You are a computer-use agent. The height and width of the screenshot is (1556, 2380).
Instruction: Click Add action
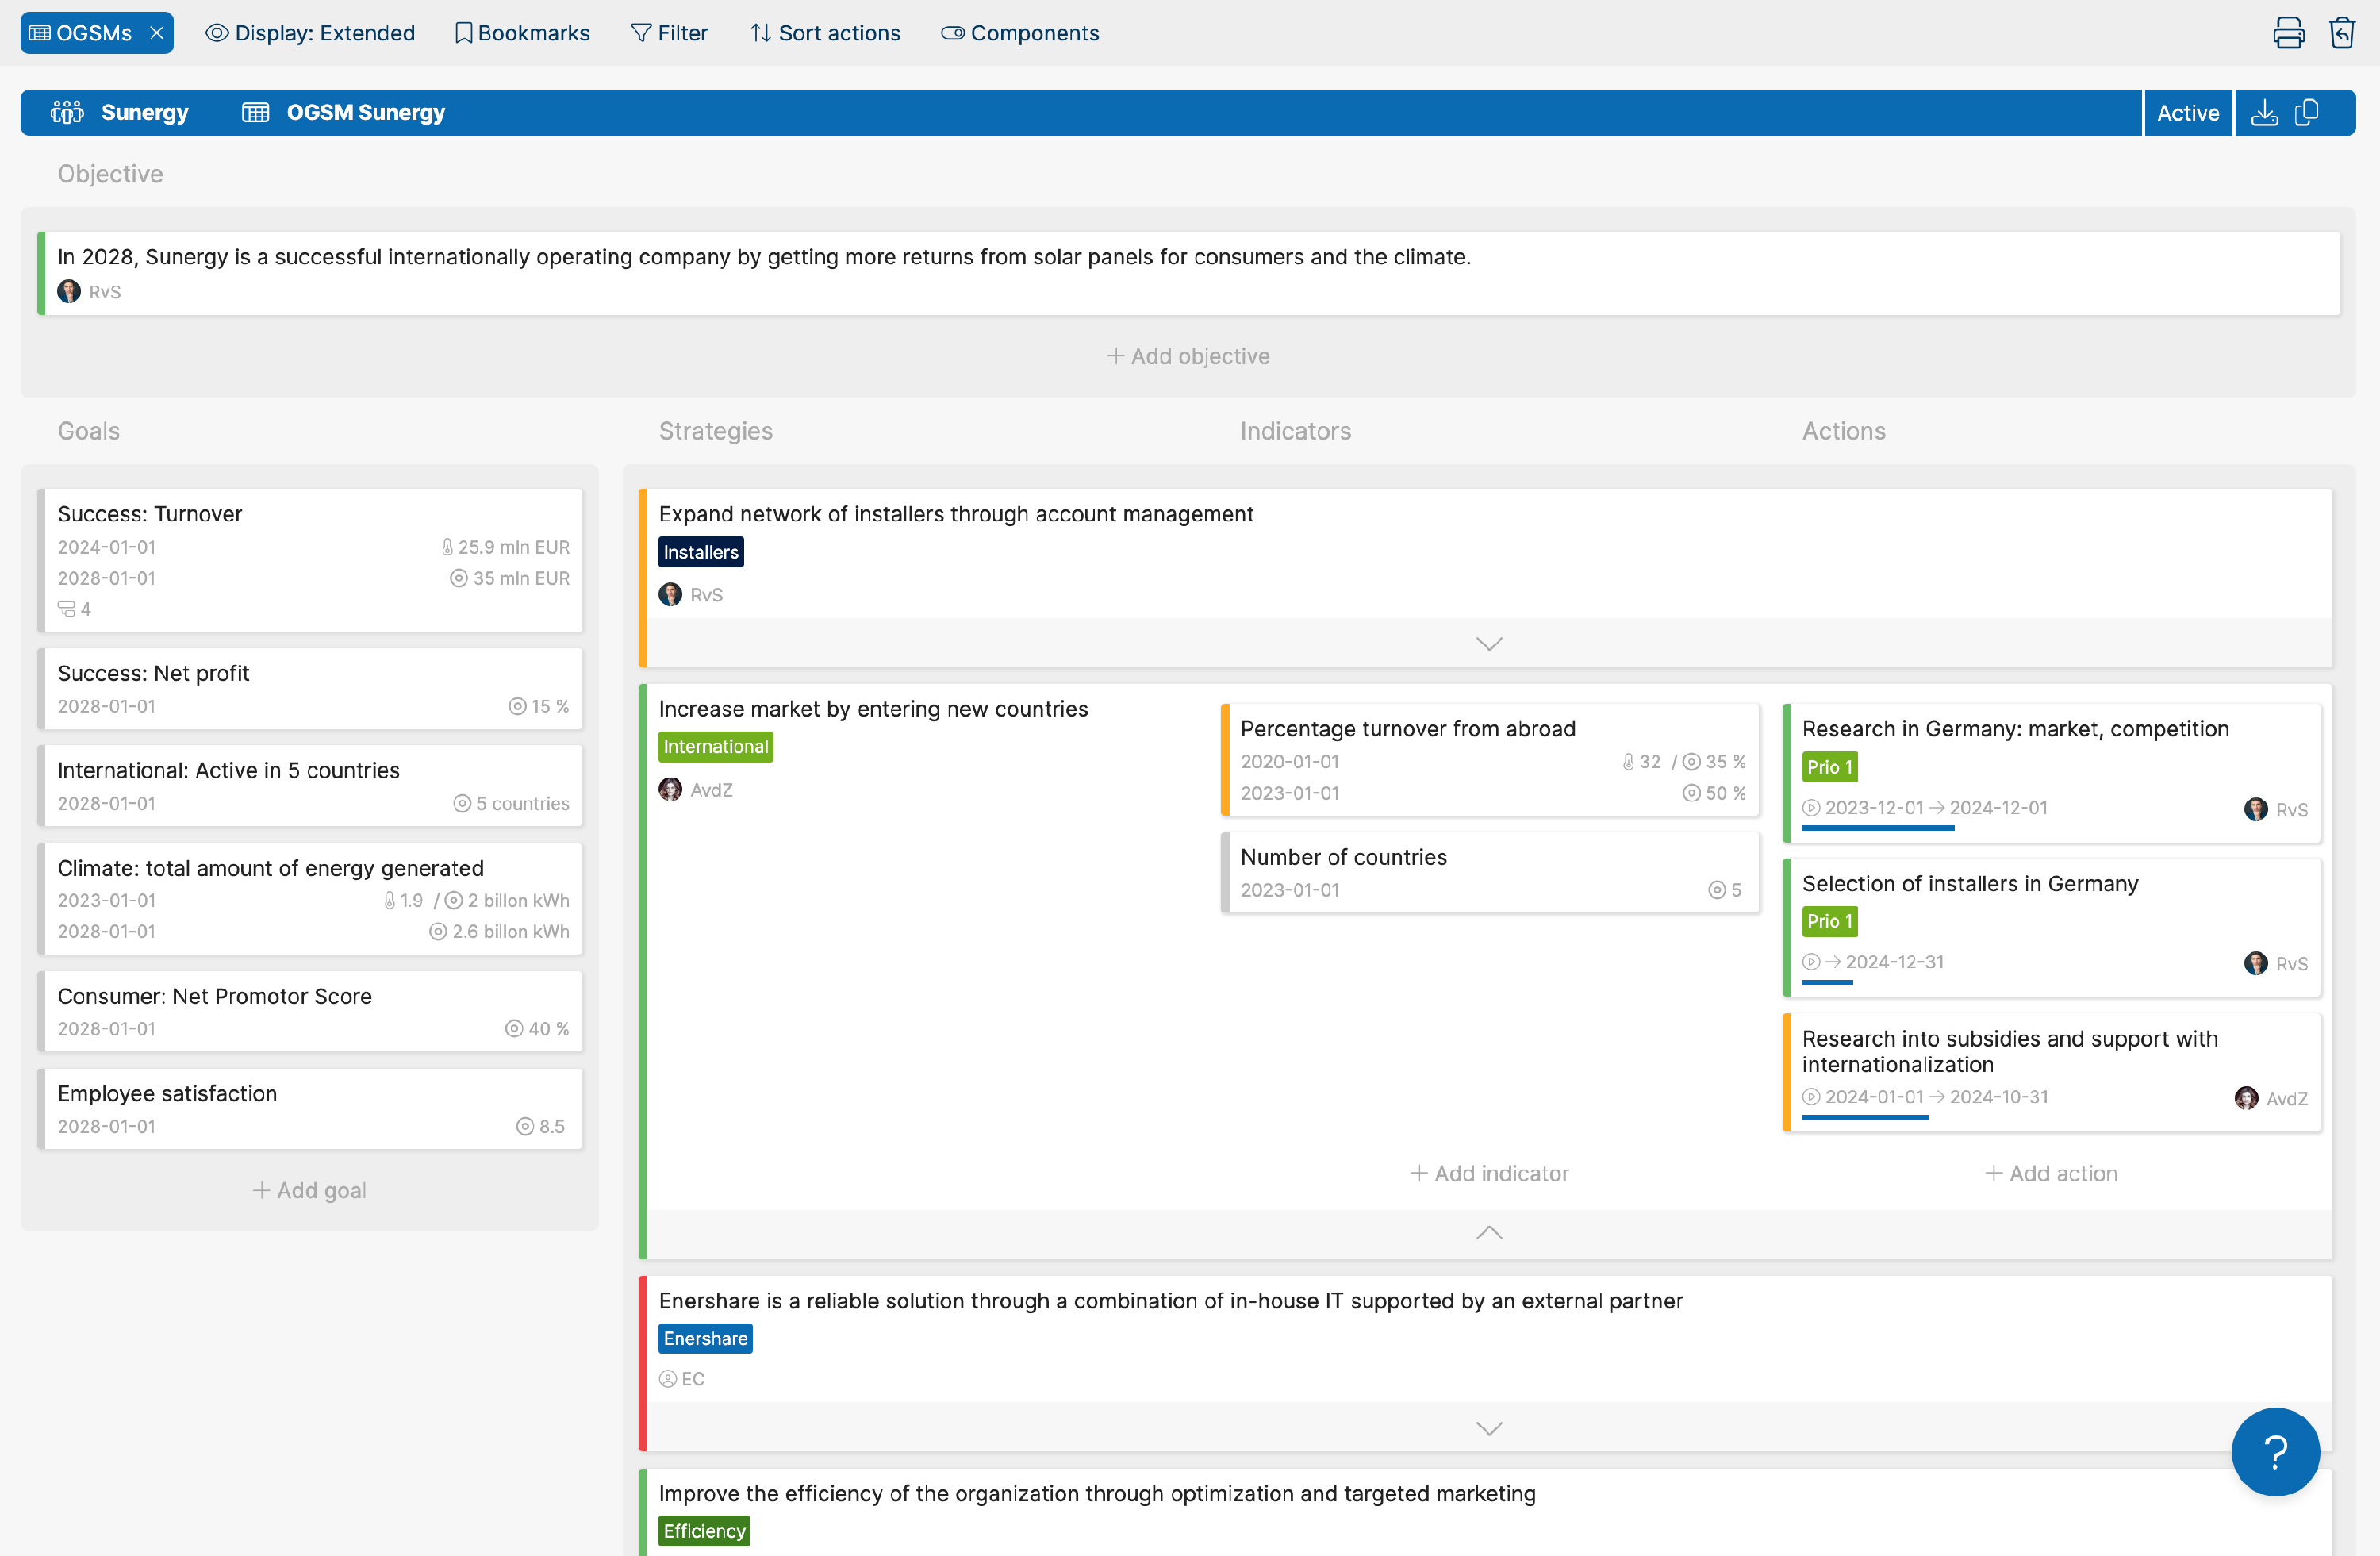click(x=2050, y=1173)
